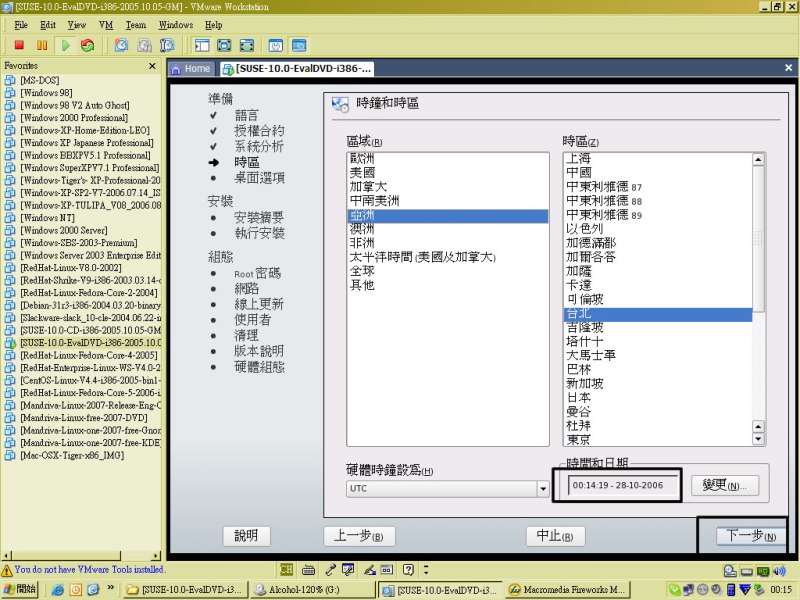This screenshot has width=800, height=600.
Task: Open the snapshot manager wrench icon
Action: pyautogui.click(x=167, y=45)
